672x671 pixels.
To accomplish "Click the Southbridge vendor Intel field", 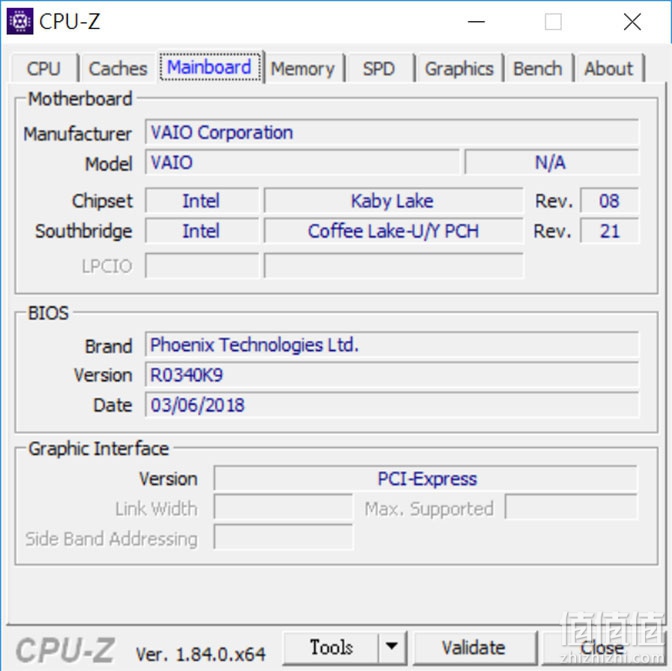I will click(x=202, y=231).
